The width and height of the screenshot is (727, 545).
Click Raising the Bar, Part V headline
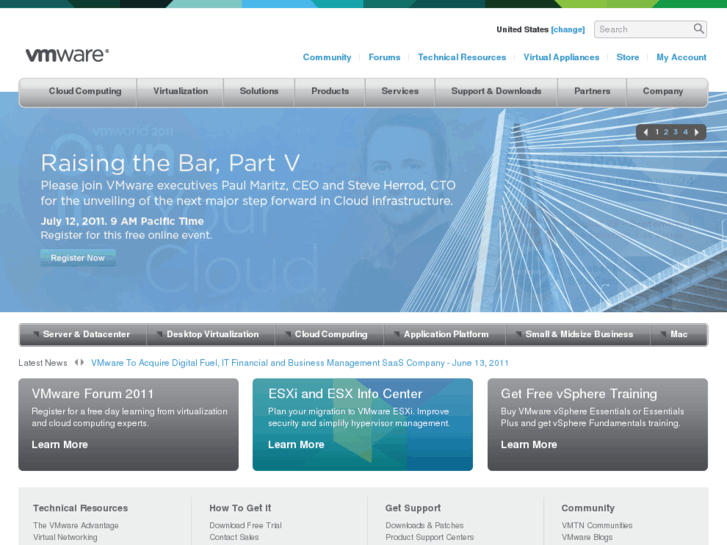click(x=170, y=163)
